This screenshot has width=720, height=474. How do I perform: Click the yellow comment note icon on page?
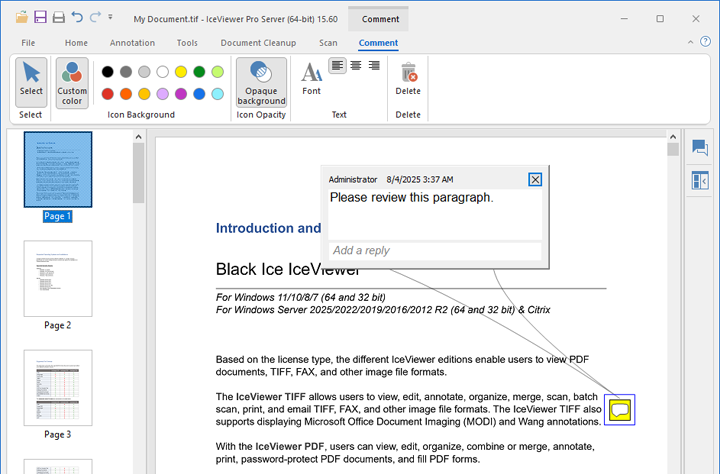620,408
